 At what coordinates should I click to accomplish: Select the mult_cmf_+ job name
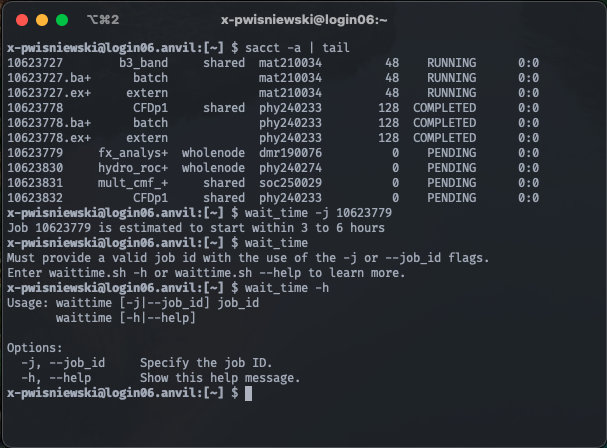click(x=133, y=183)
